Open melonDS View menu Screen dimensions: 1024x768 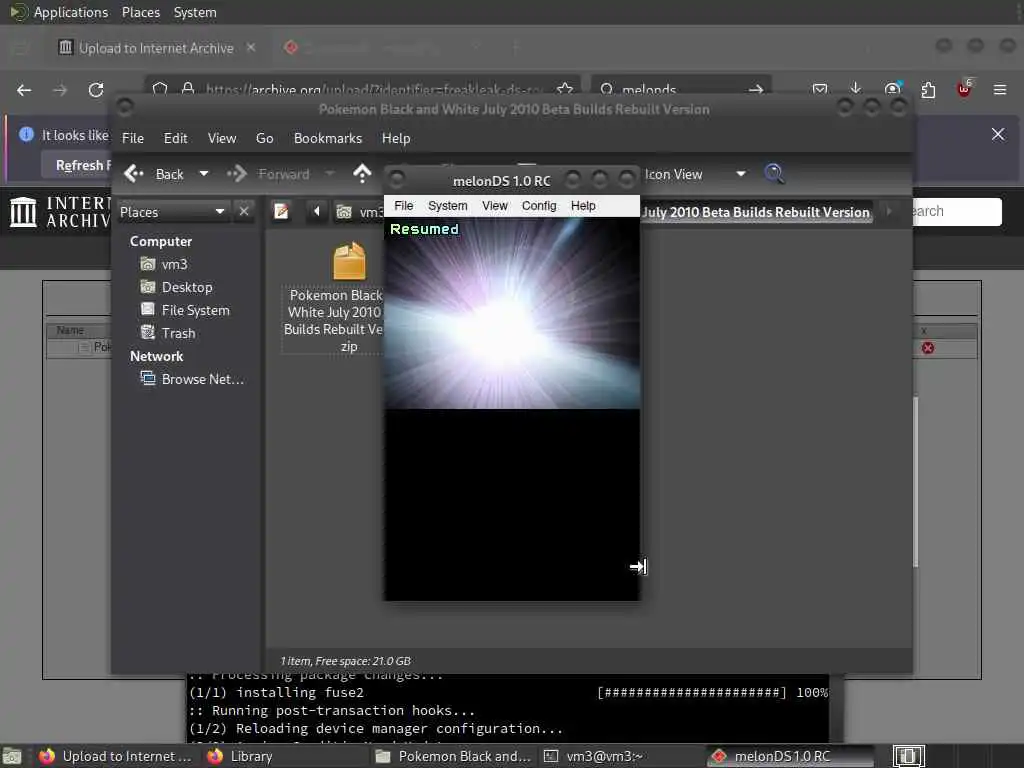point(494,206)
